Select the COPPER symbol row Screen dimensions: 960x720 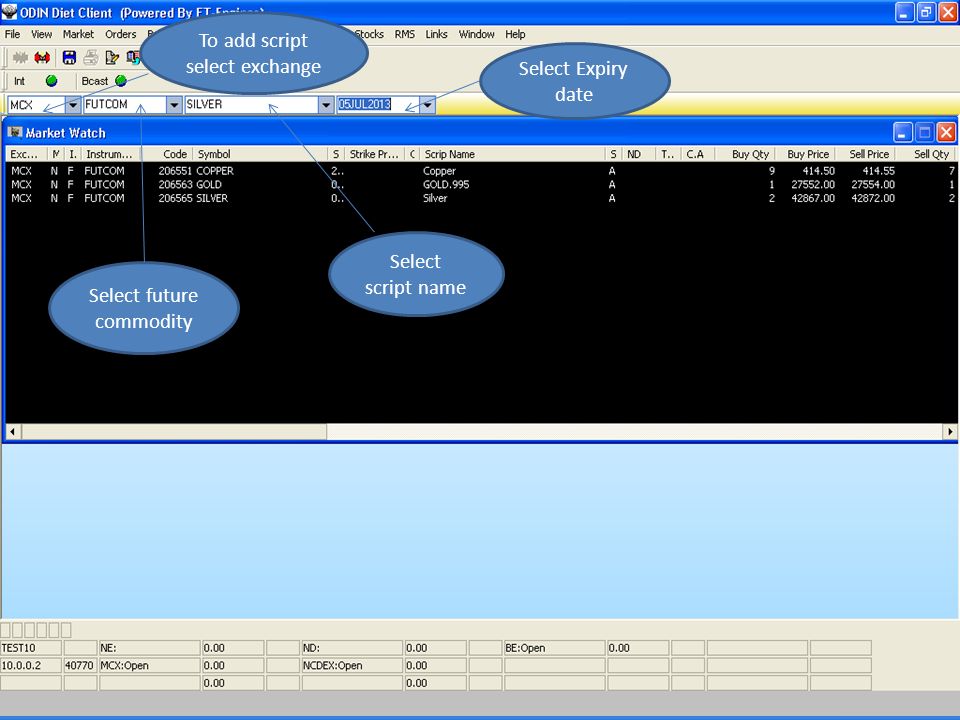tap(481, 171)
